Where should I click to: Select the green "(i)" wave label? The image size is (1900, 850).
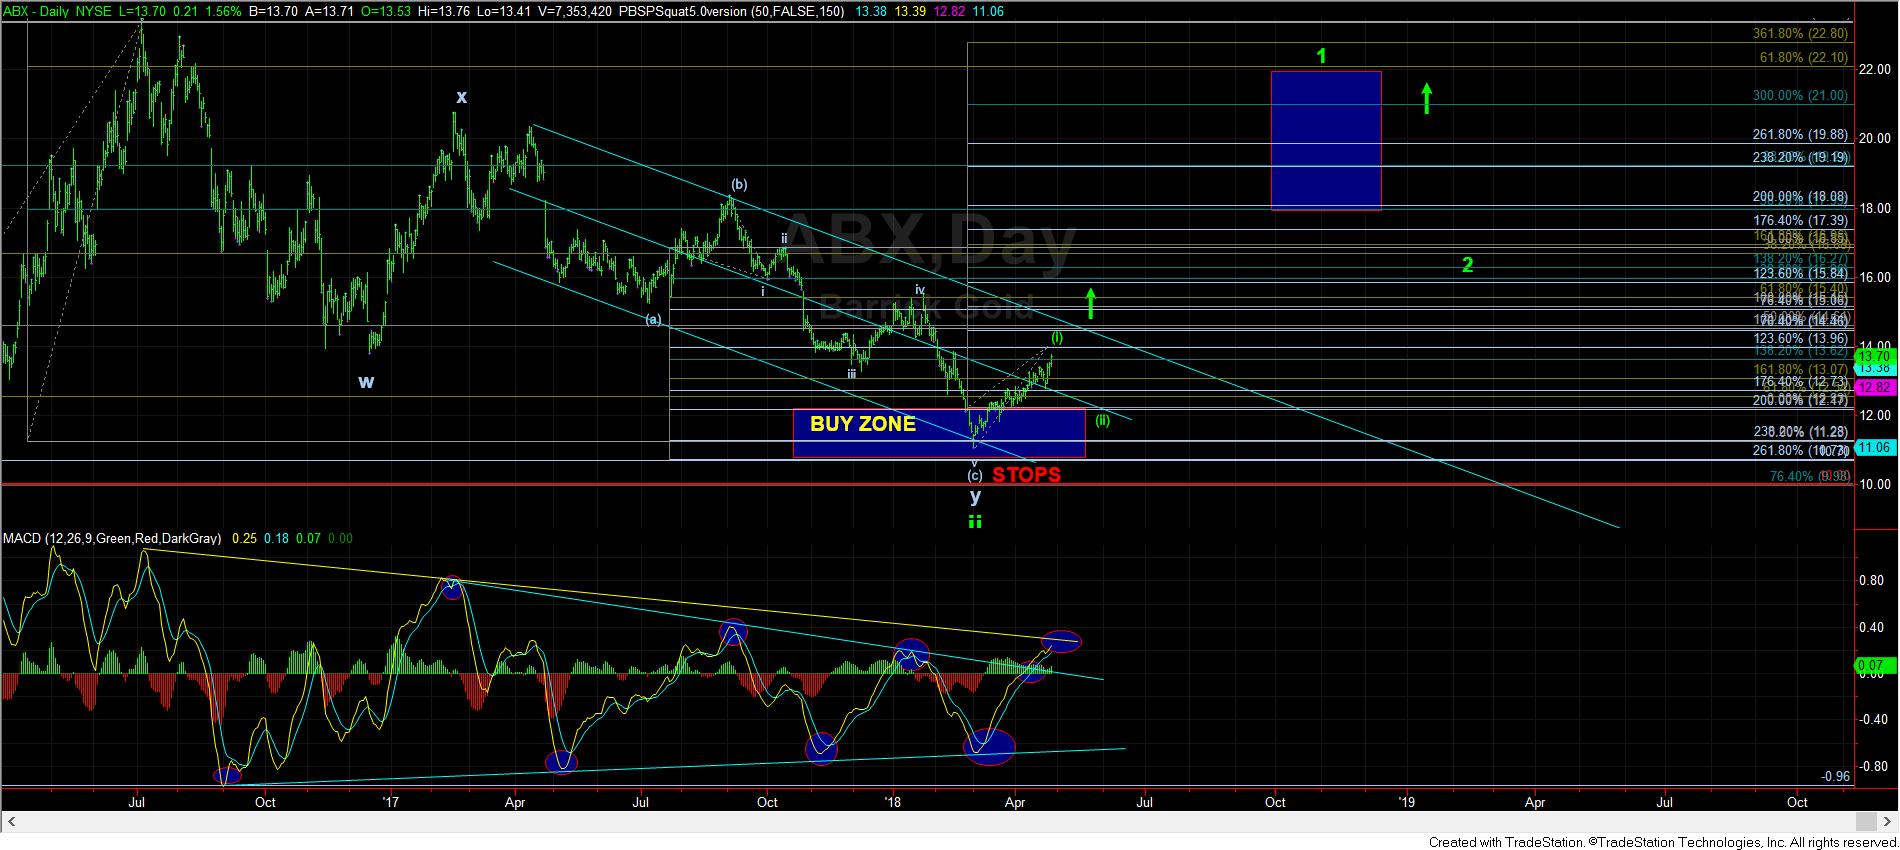coord(1057,338)
